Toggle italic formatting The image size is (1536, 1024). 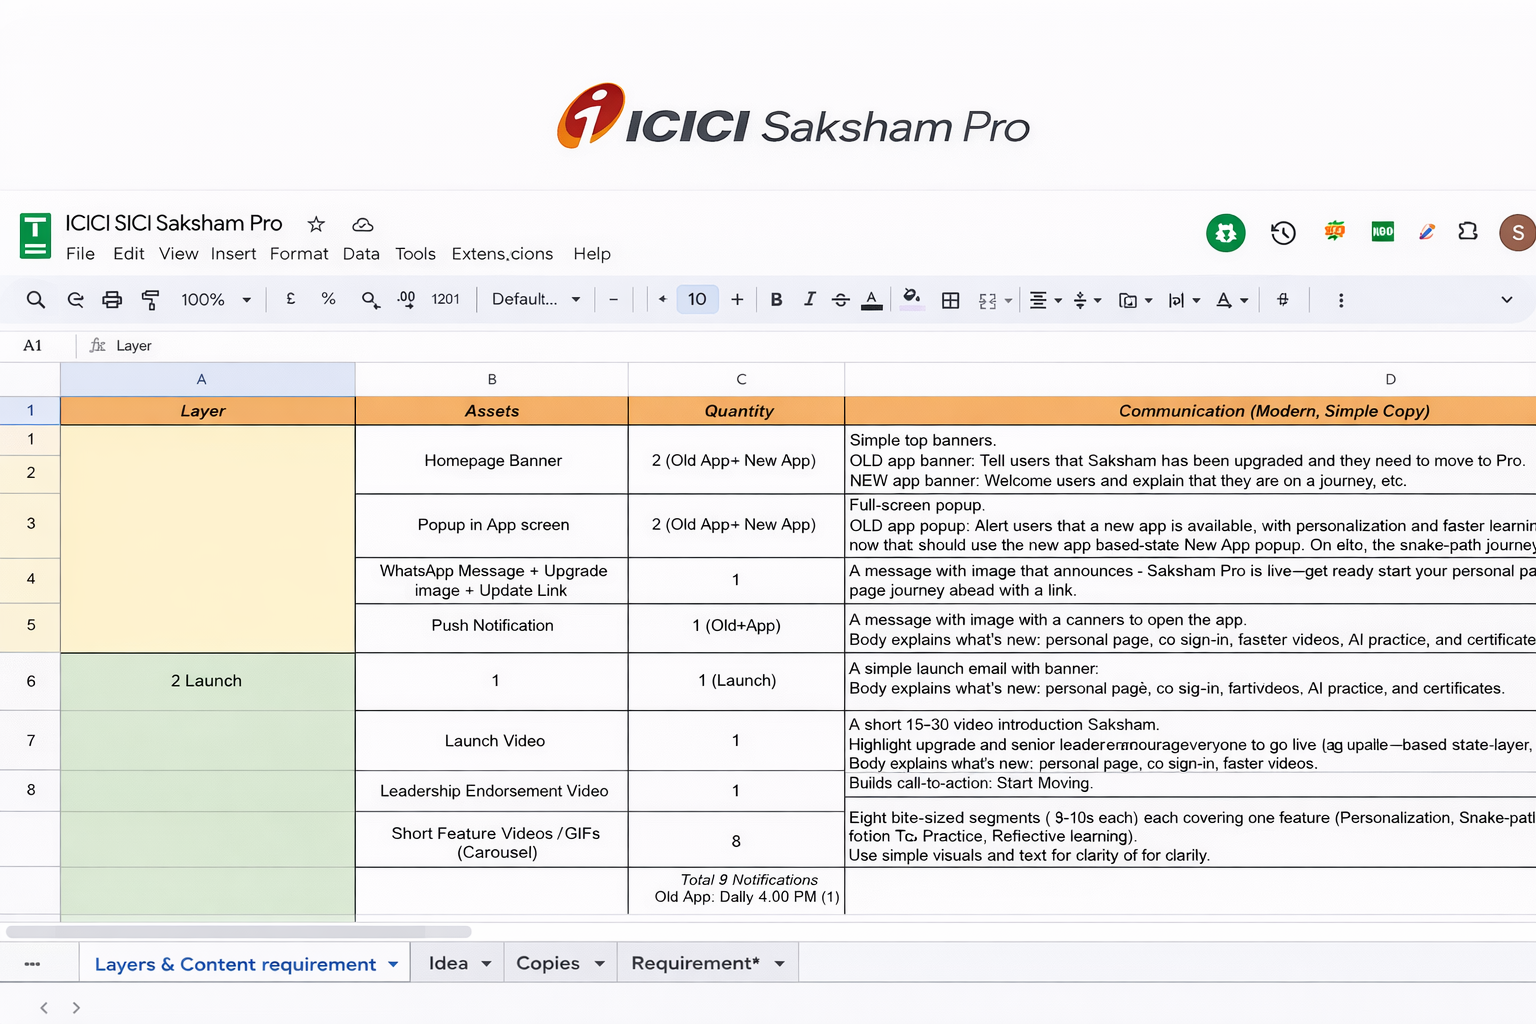pyautogui.click(x=809, y=300)
